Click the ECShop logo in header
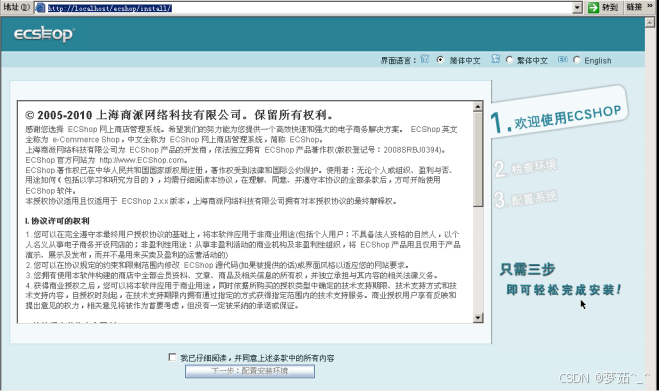The image size is (660, 392). [x=44, y=34]
